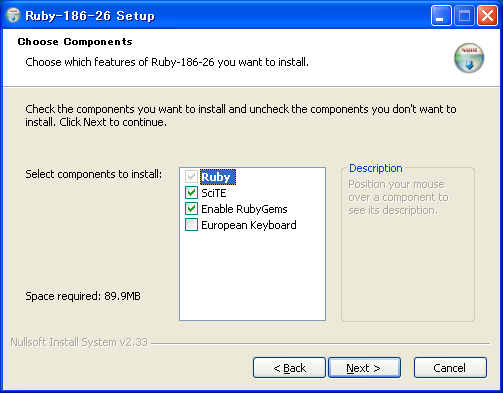Select the Ruby item label
The image size is (503, 393).
(x=218, y=177)
